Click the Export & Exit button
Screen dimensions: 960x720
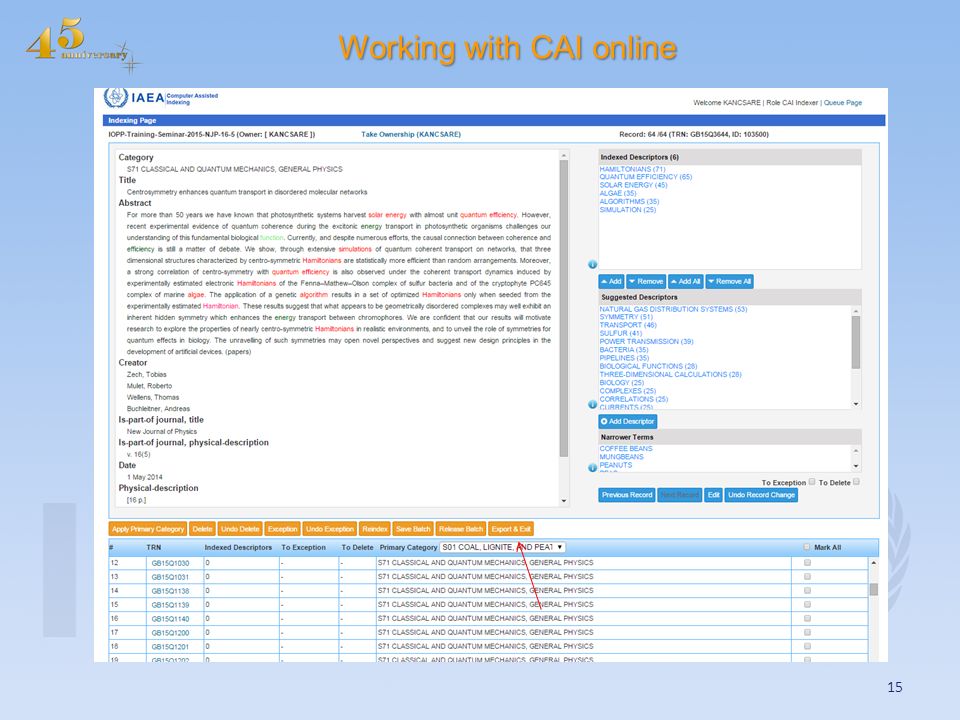tap(511, 529)
